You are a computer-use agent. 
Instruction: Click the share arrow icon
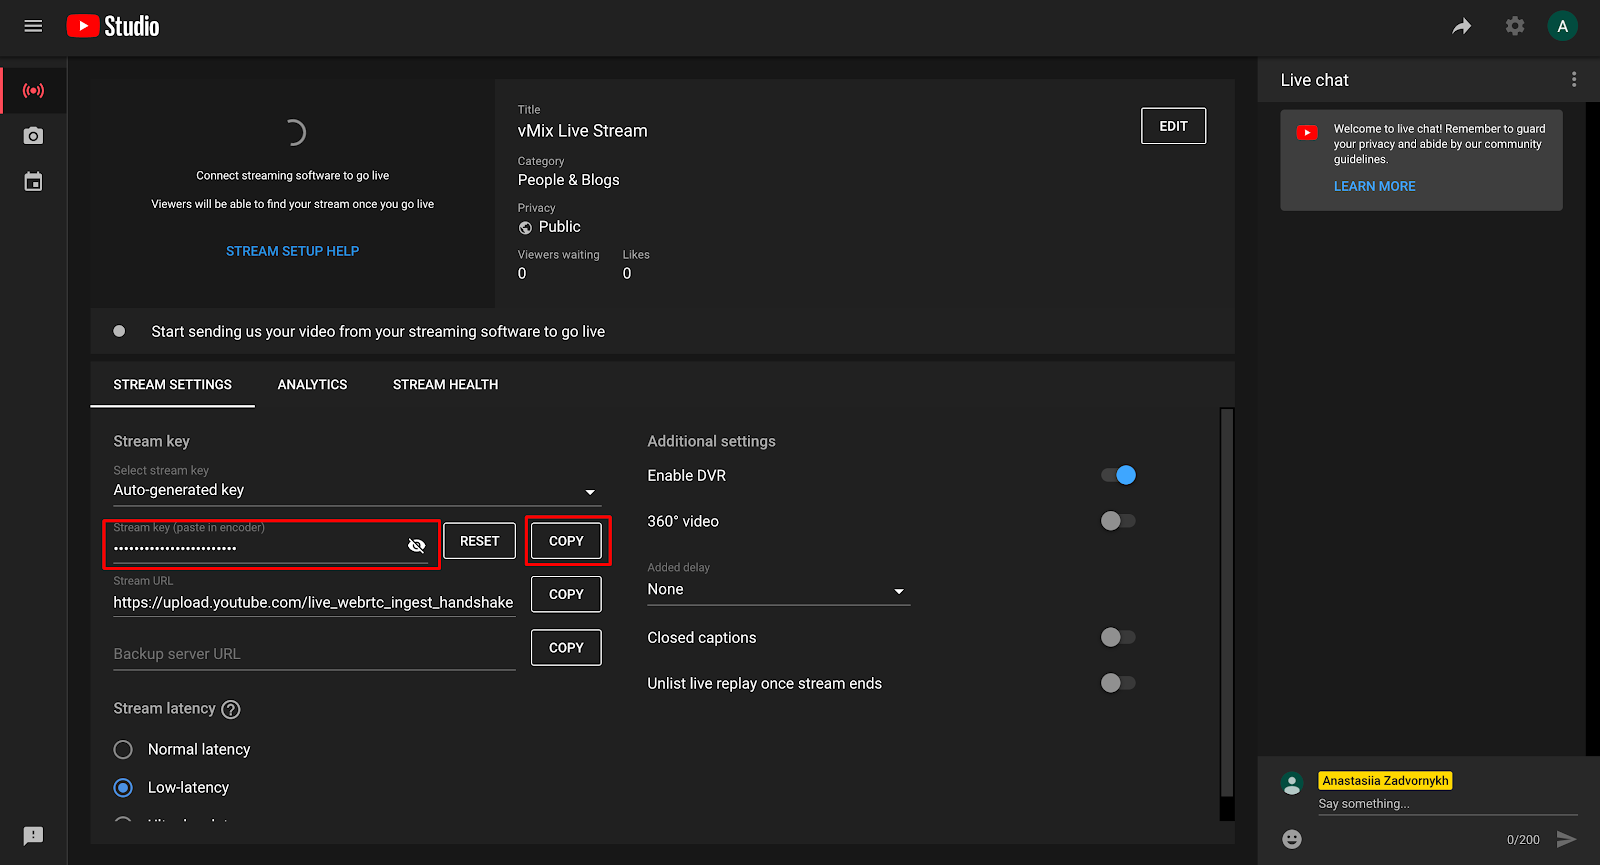pyautogui.click(x=1462, y=26)
